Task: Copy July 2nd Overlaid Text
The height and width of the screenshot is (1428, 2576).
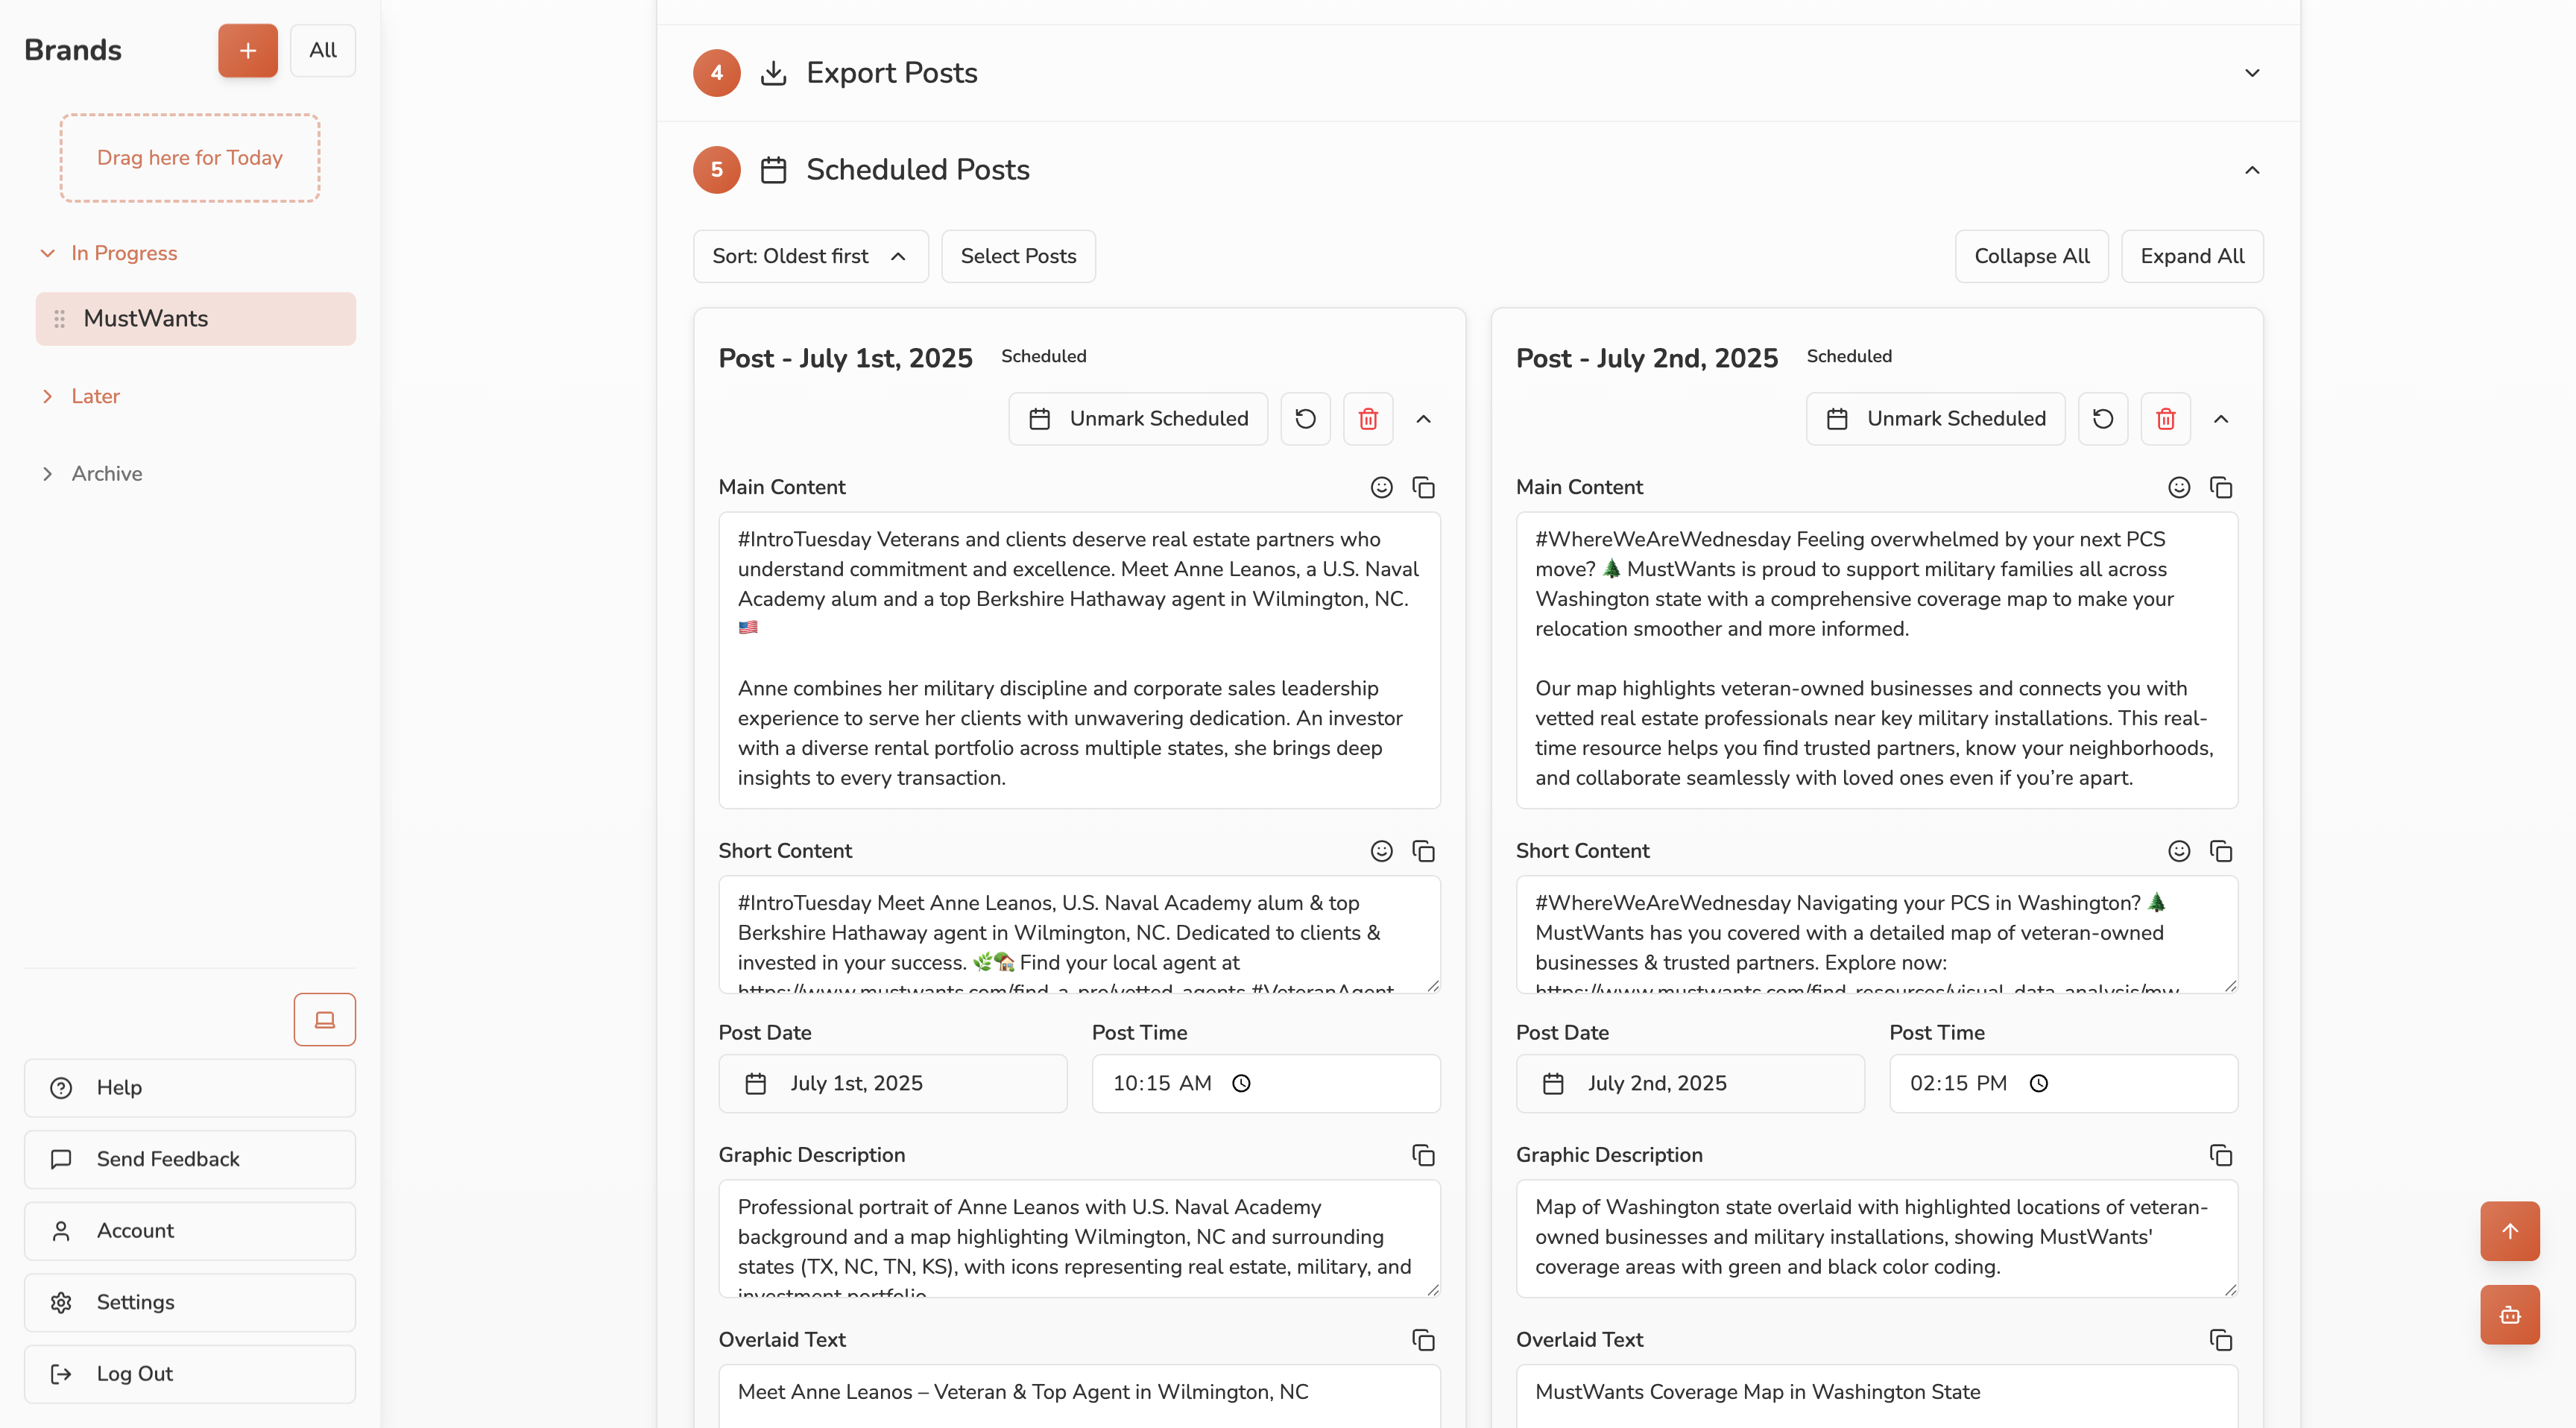Action: click(x=2221, y=1340)
